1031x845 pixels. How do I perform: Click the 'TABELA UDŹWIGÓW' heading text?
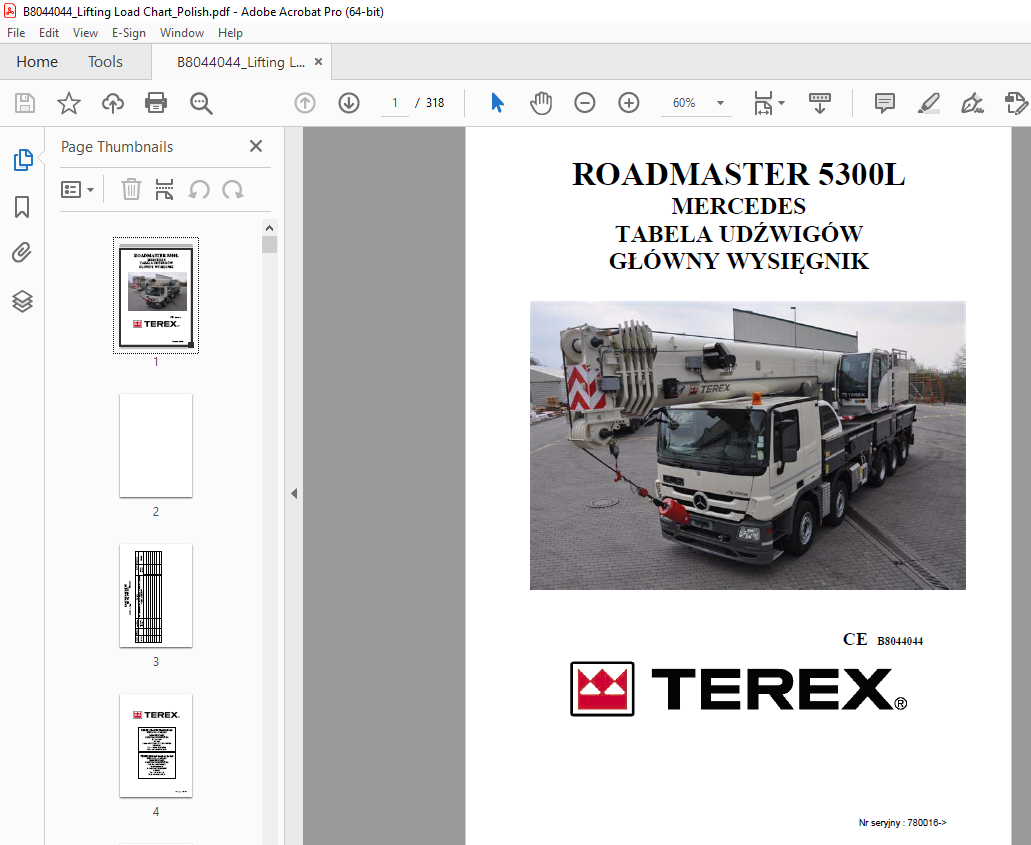738,234
